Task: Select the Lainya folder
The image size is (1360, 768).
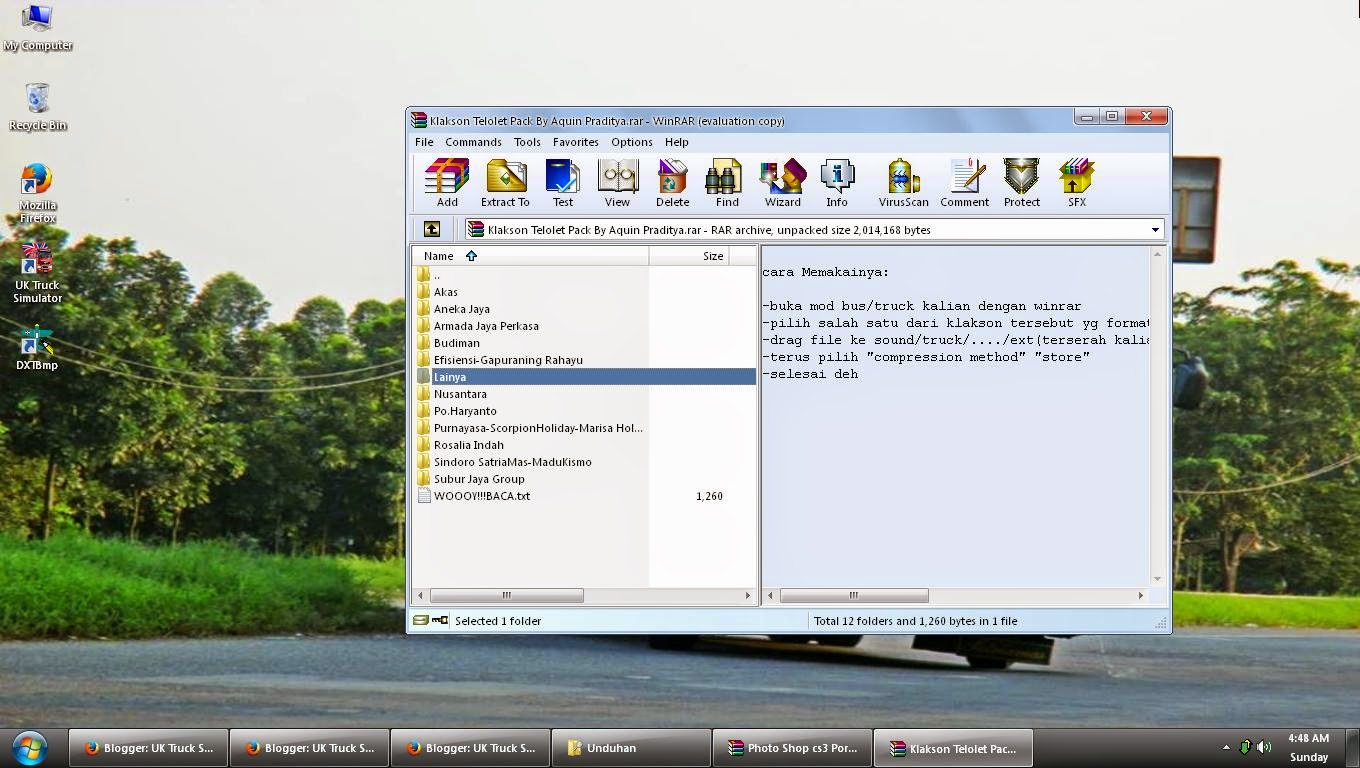Action: [584, 377]
